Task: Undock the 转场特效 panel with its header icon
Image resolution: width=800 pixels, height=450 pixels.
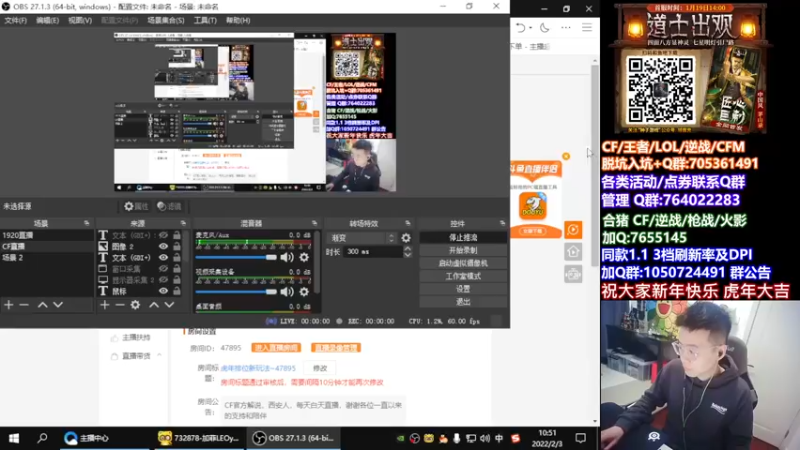Action: 408,223
